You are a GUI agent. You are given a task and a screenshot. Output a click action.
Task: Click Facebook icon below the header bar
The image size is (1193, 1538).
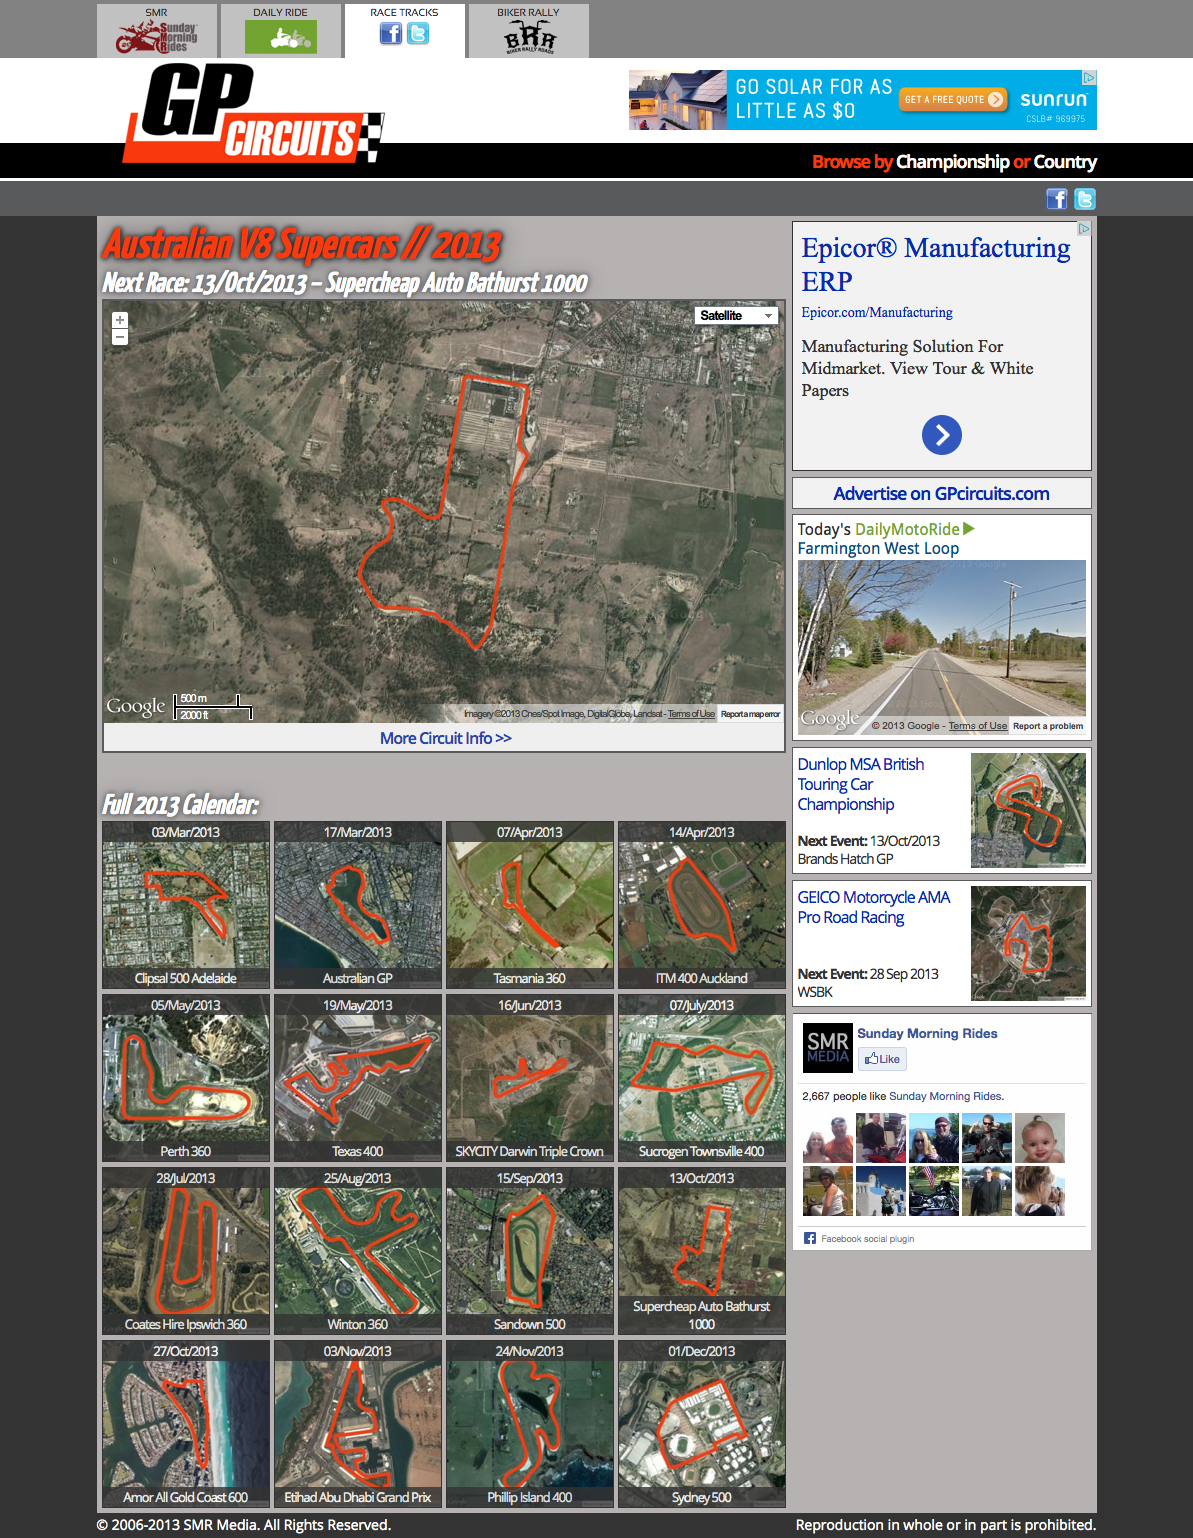[x=1057, y=199]
